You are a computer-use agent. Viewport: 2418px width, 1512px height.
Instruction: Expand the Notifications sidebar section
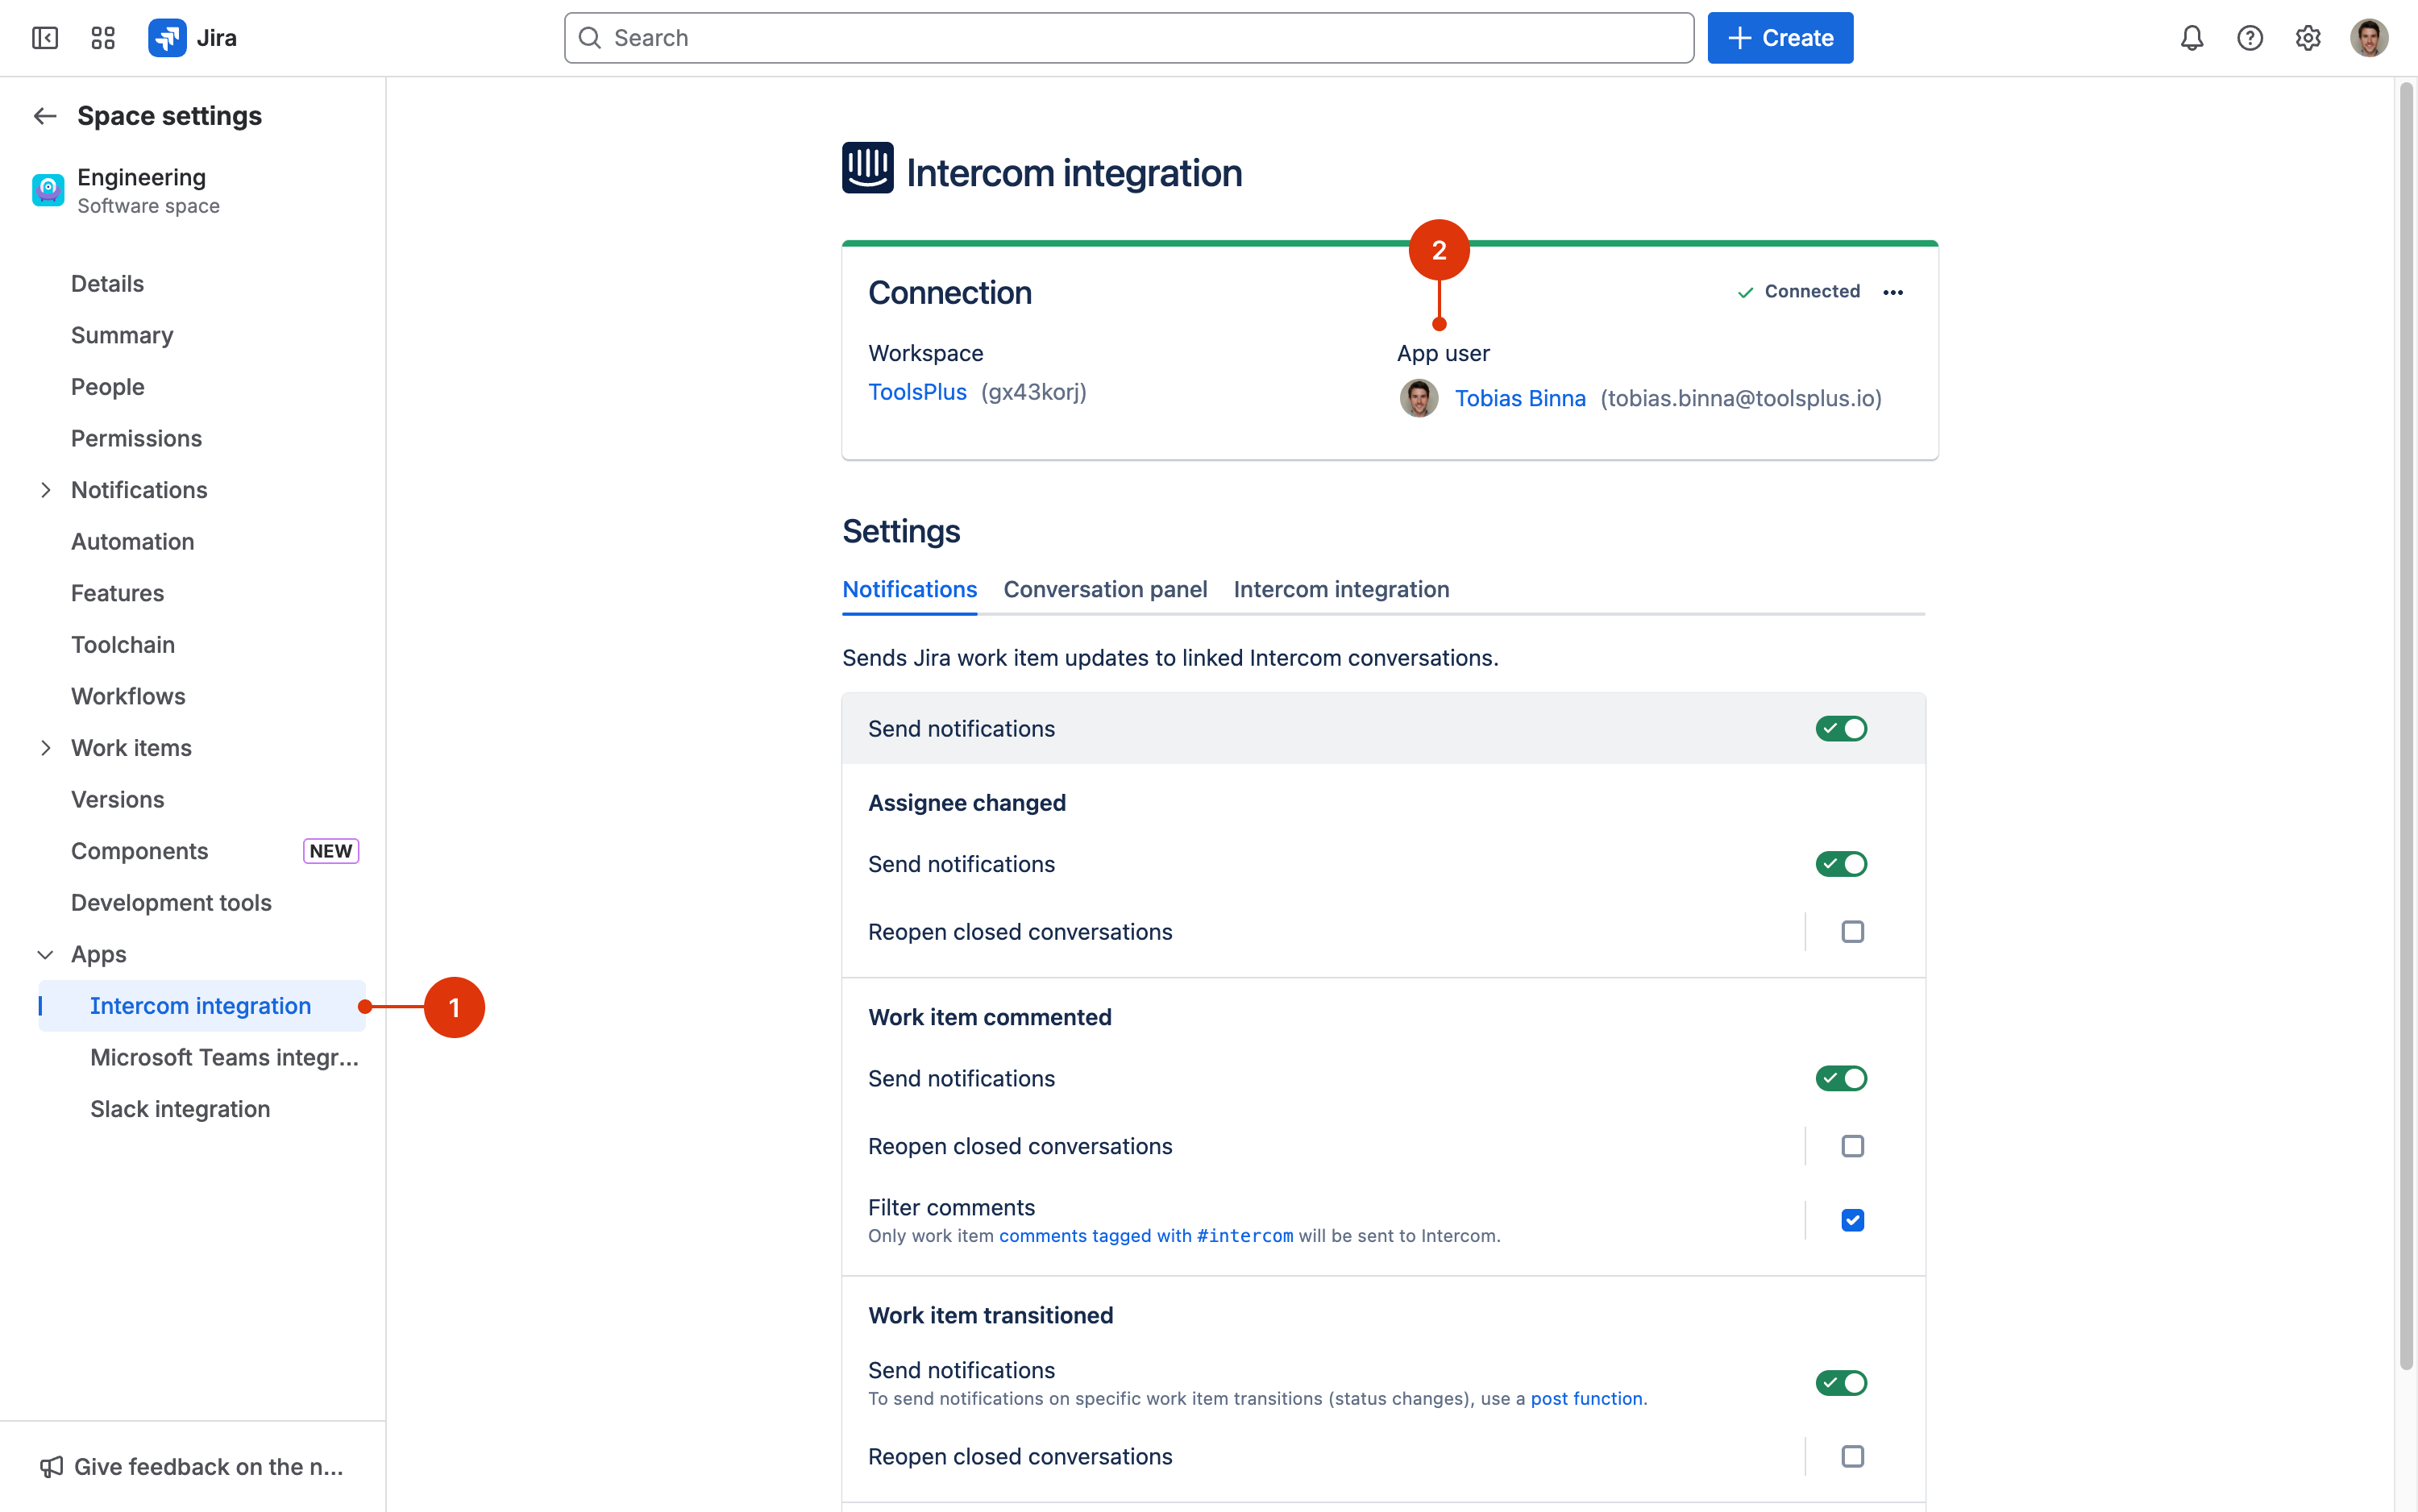[x=45, y=490]
